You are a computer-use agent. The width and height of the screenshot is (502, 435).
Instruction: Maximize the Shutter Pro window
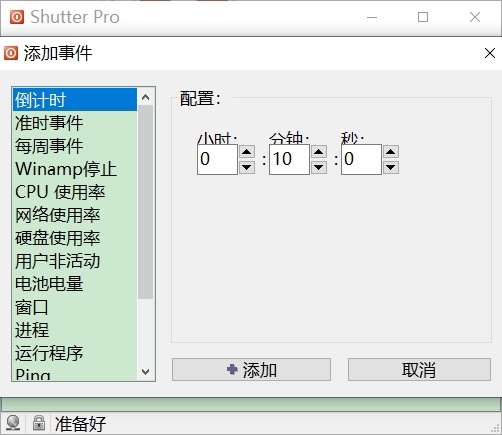tap(423, 17)
